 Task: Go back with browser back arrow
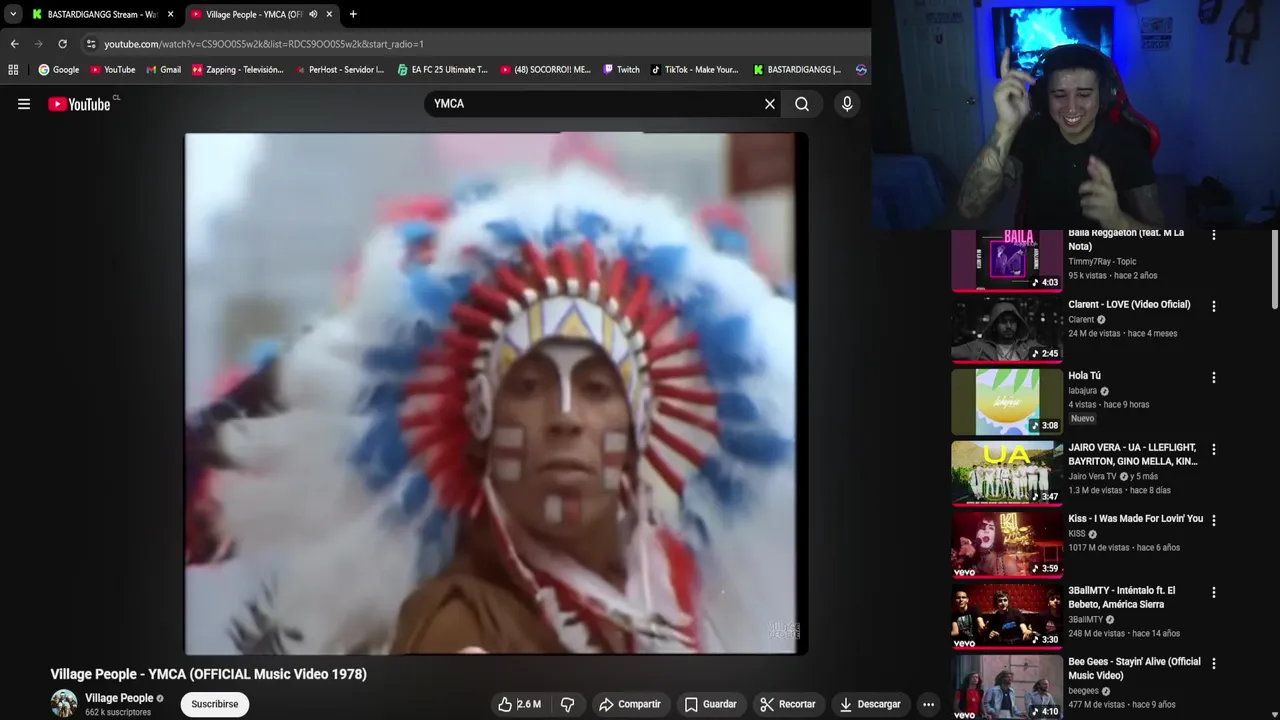pyautogui.click(x=14, y=44)
